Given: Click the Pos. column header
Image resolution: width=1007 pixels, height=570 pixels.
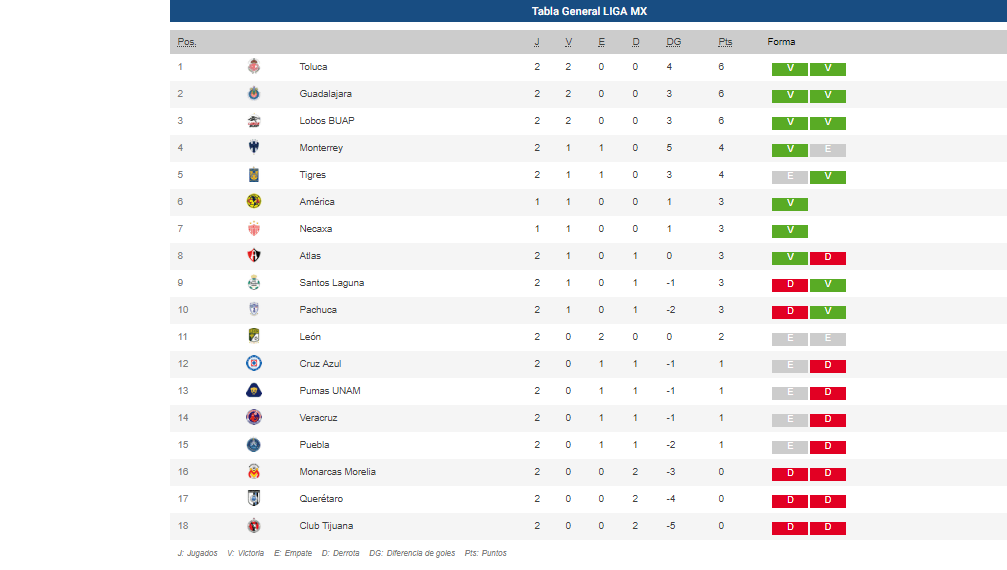Looking at the screenshot, I should tap(186, 42).
